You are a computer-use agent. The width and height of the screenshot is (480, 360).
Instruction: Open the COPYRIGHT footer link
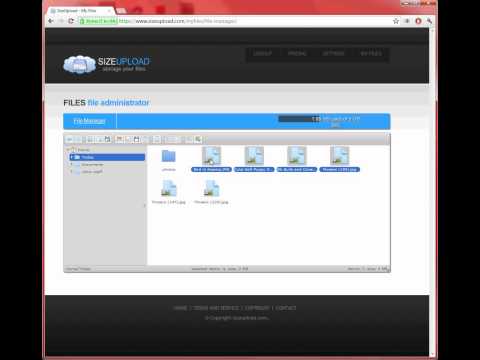tap(257, 308)
